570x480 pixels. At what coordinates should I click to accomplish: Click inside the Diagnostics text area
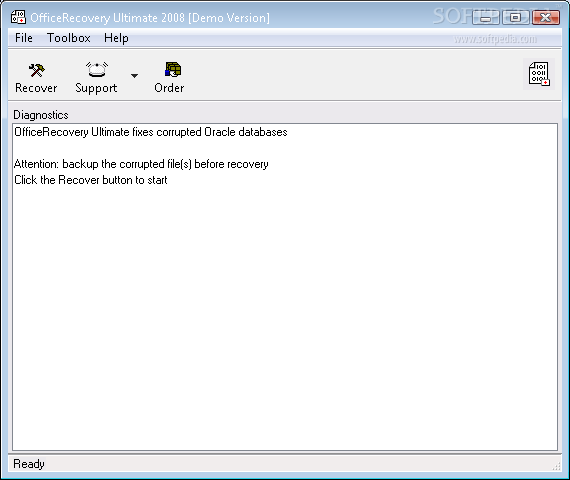(x=285, y=287)
